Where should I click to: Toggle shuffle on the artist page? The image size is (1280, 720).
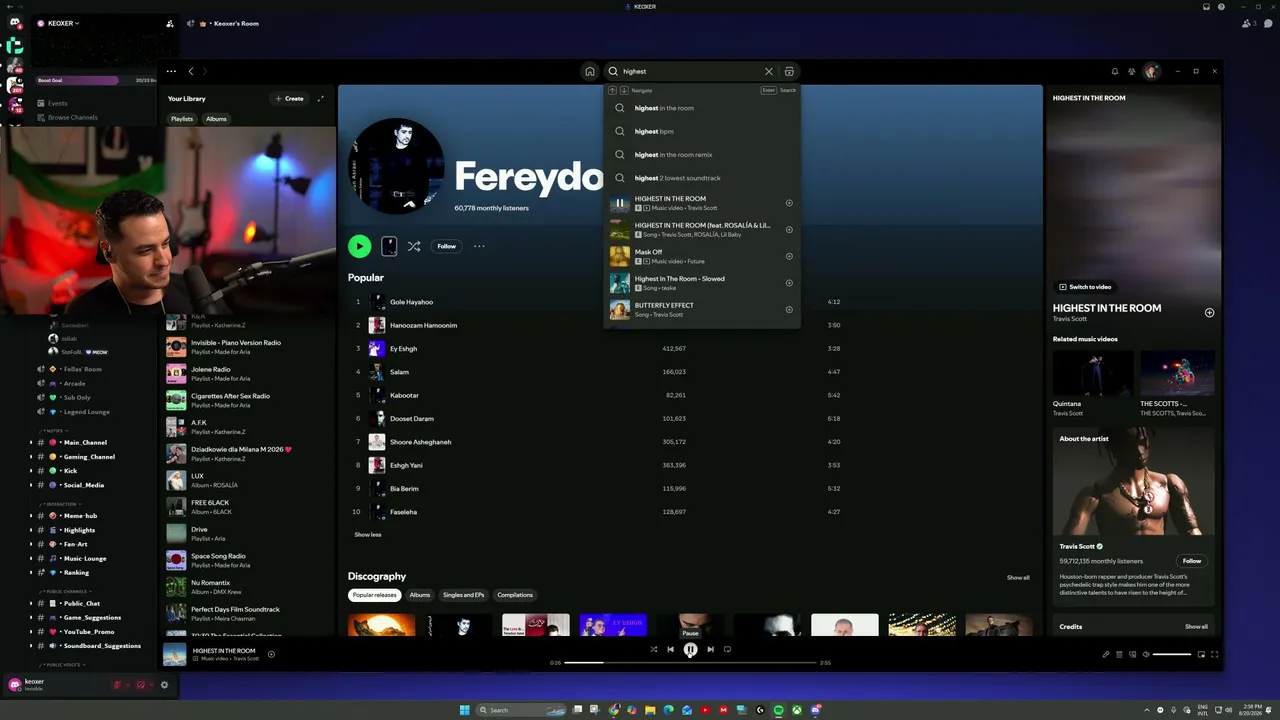click(414, 246)
